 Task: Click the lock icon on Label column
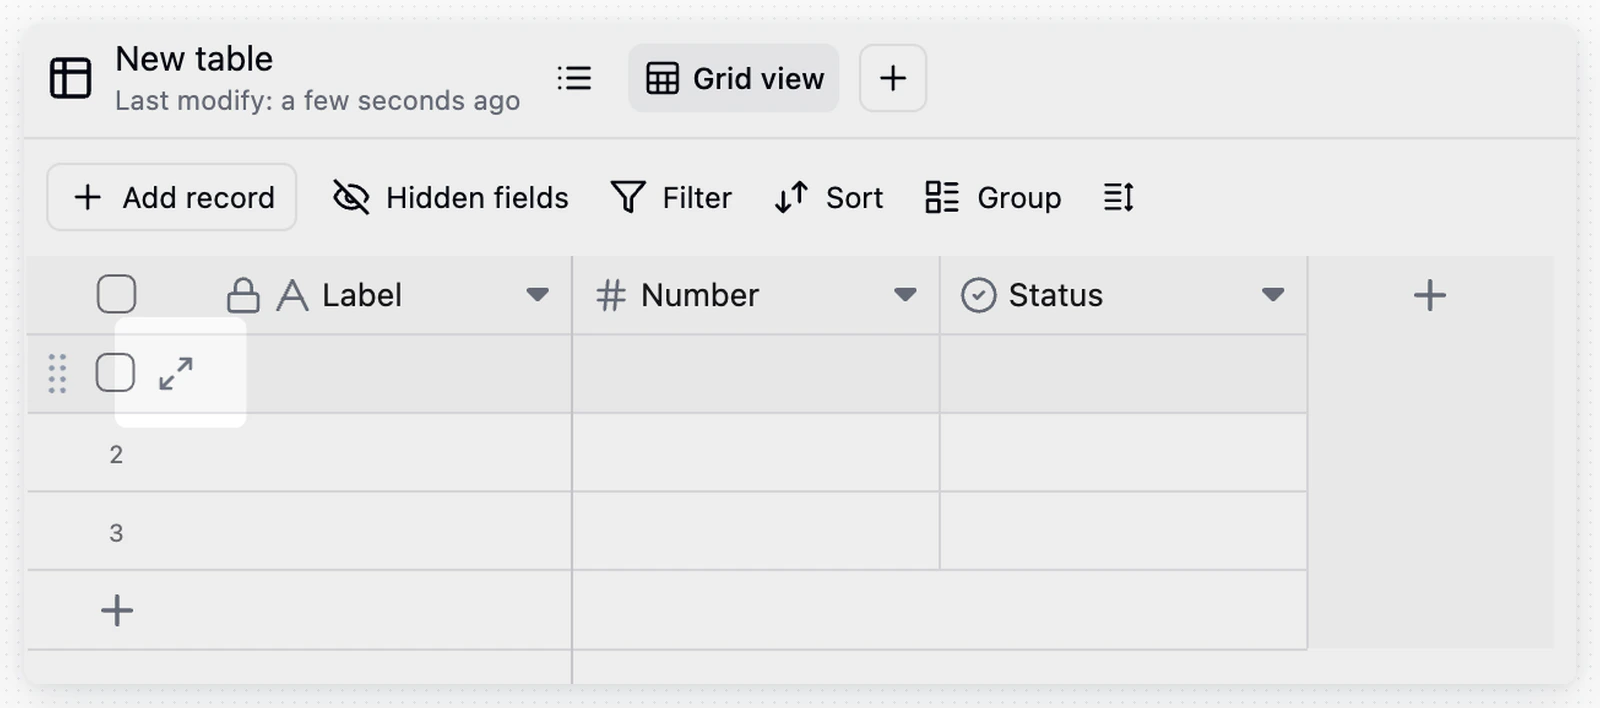tap(243, 295)
